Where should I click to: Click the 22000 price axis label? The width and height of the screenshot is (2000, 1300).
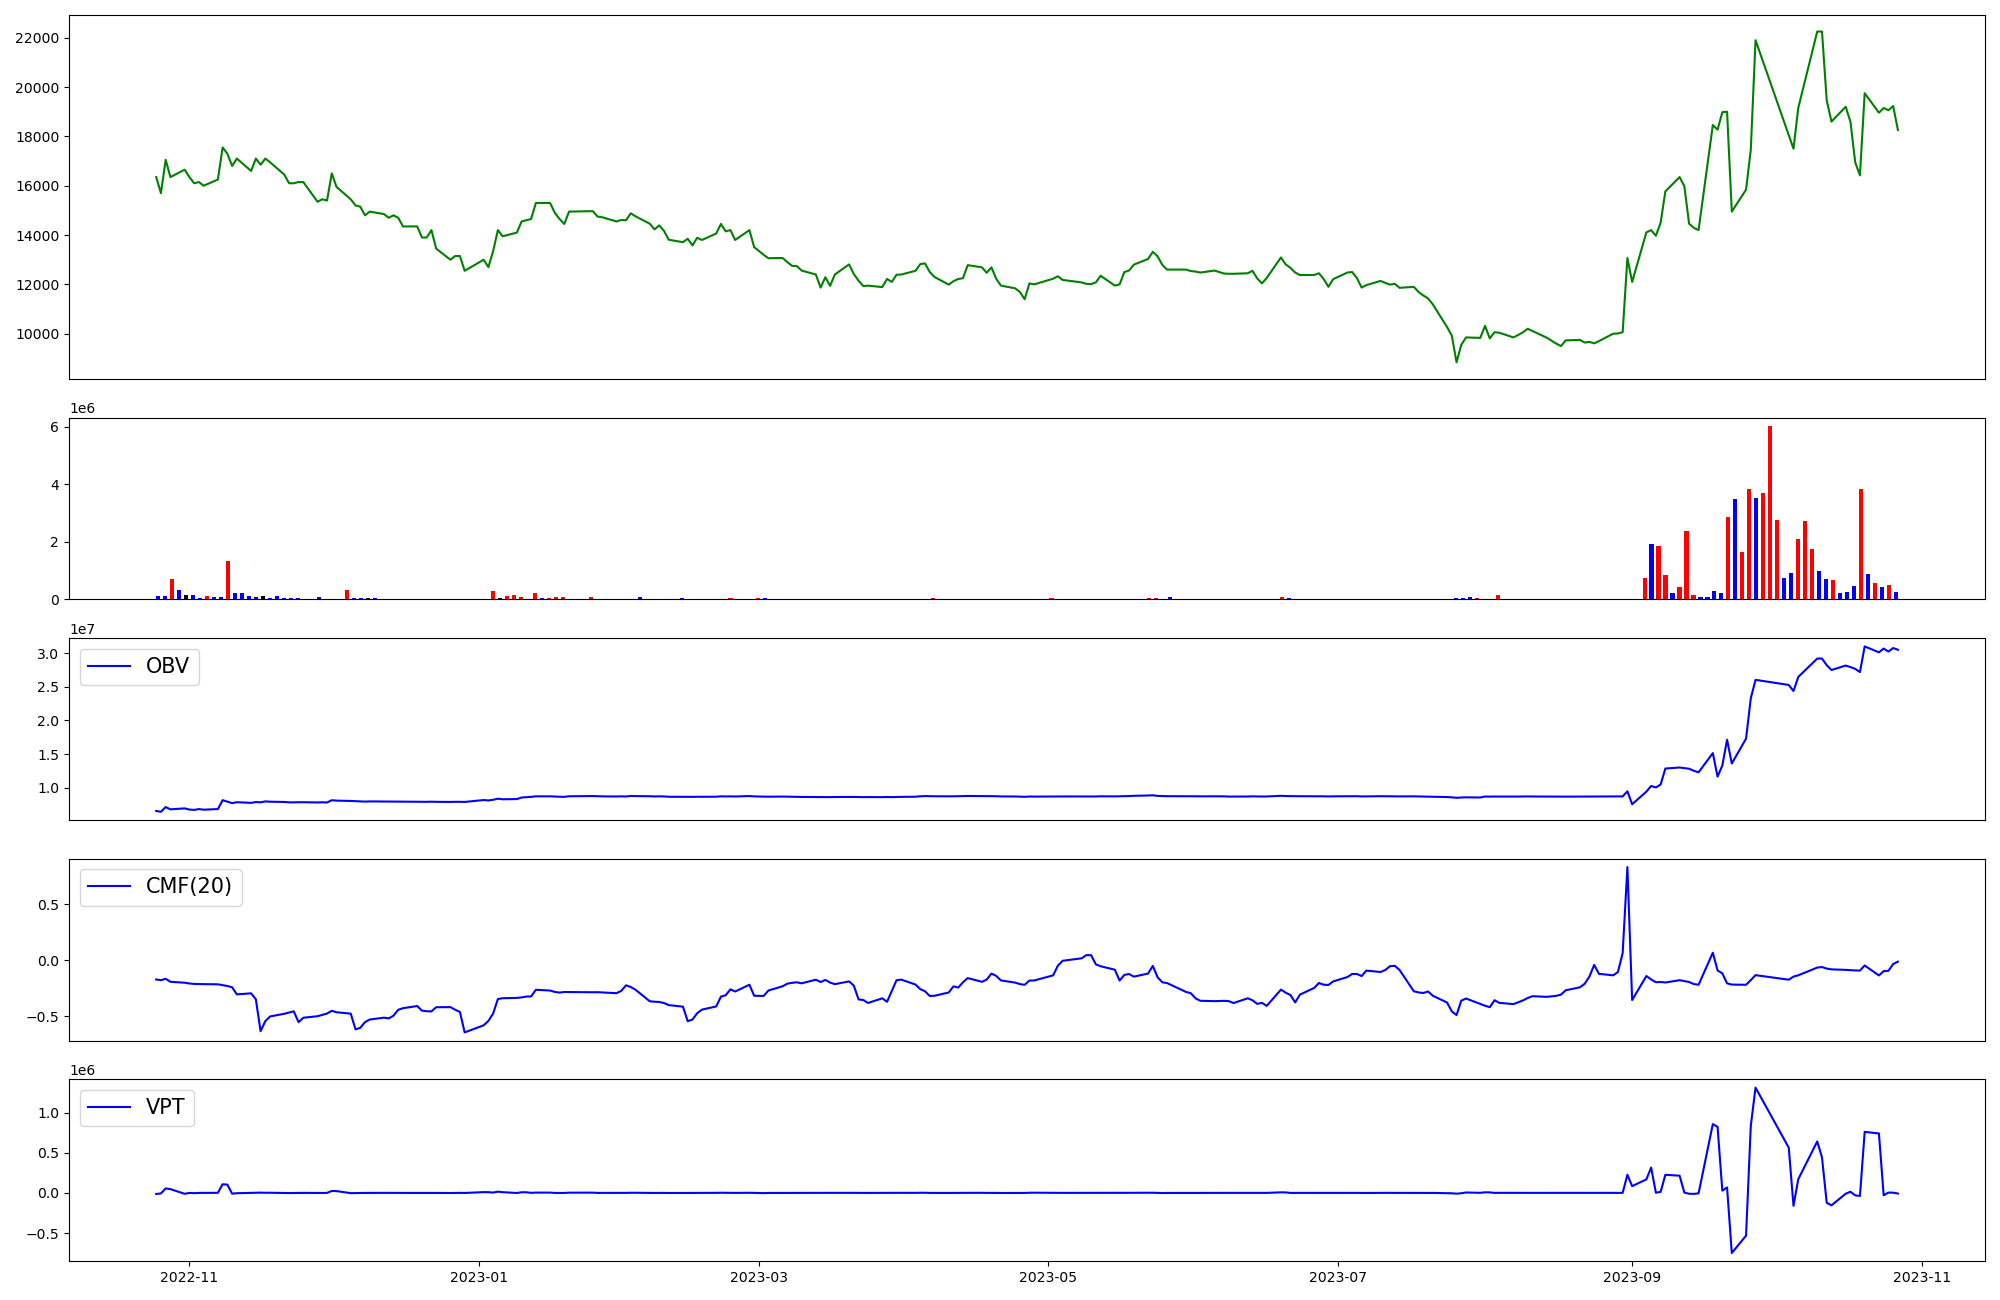36,38
